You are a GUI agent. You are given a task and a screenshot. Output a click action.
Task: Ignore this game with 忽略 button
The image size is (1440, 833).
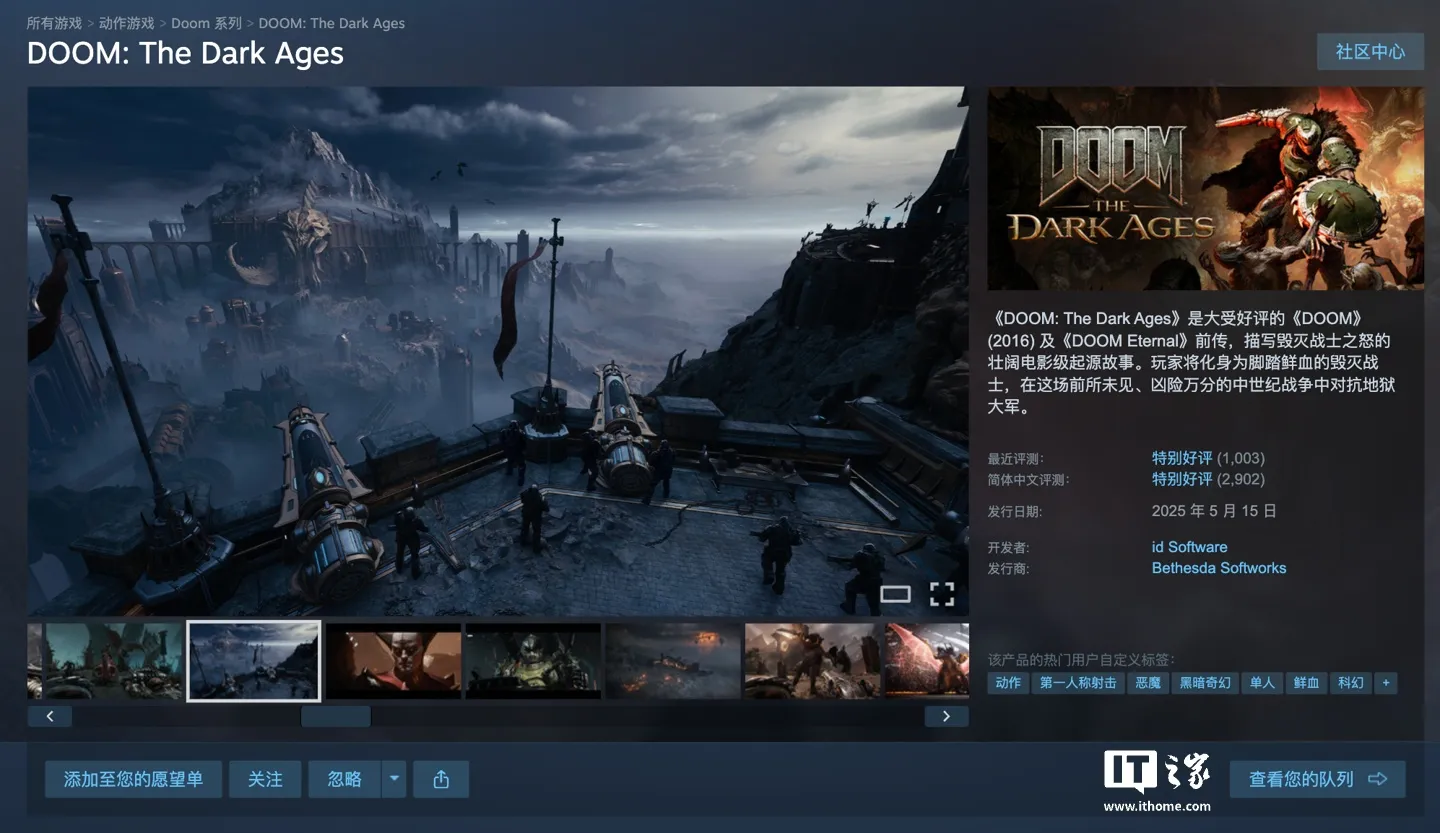click(345, 779)
